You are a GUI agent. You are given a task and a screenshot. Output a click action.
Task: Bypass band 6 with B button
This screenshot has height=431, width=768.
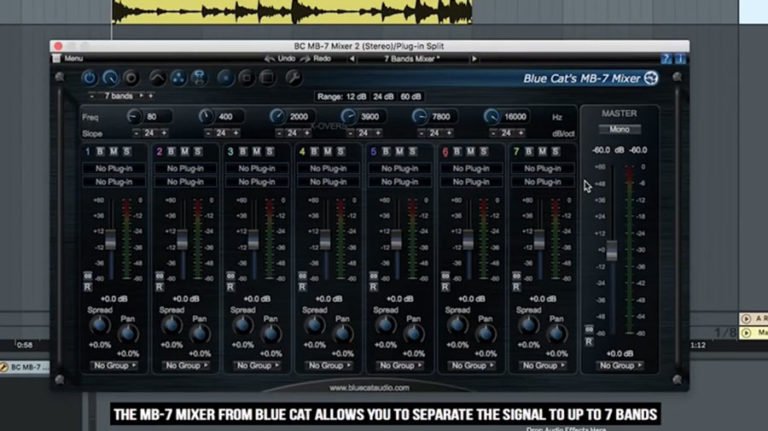pyautogui.click(x=459, y=152)
